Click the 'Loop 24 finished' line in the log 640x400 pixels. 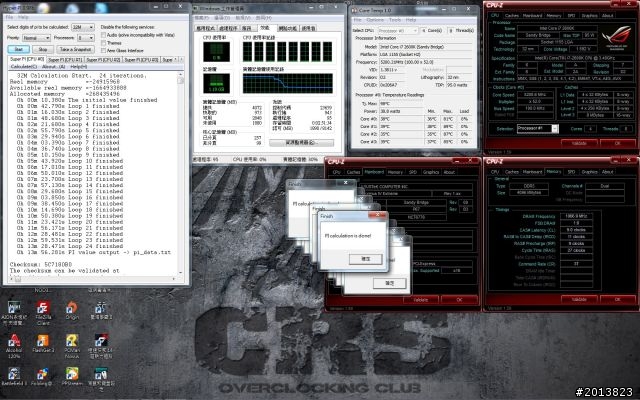point(70,246)
